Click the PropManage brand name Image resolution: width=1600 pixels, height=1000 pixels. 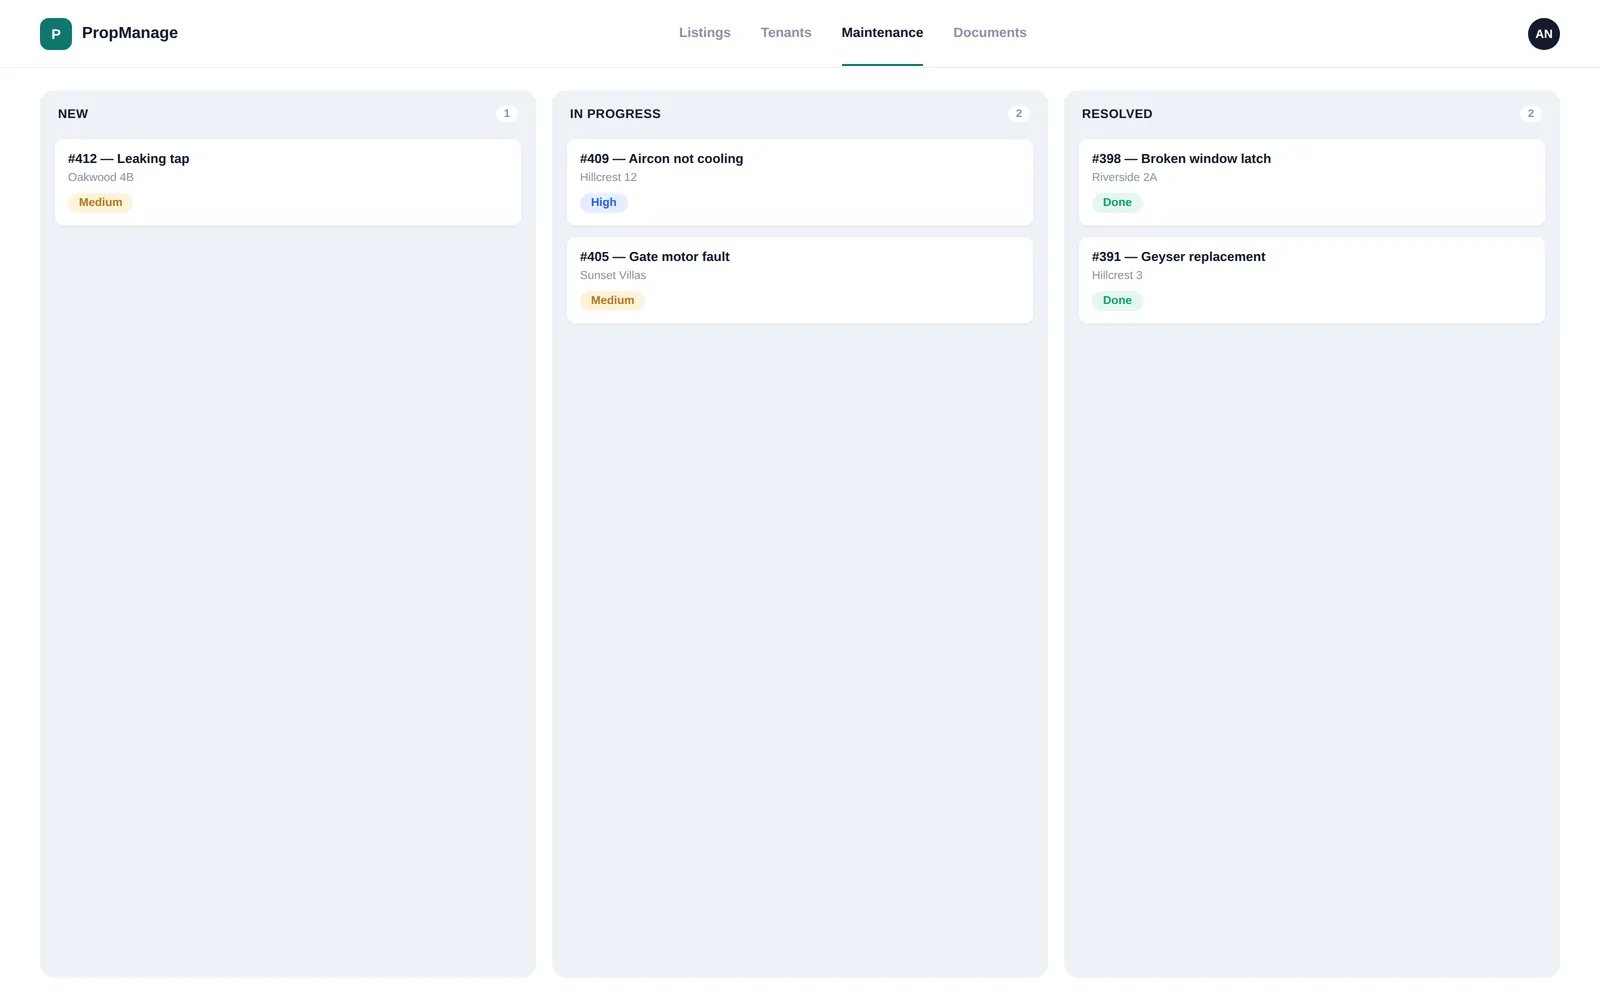point(130,33)
